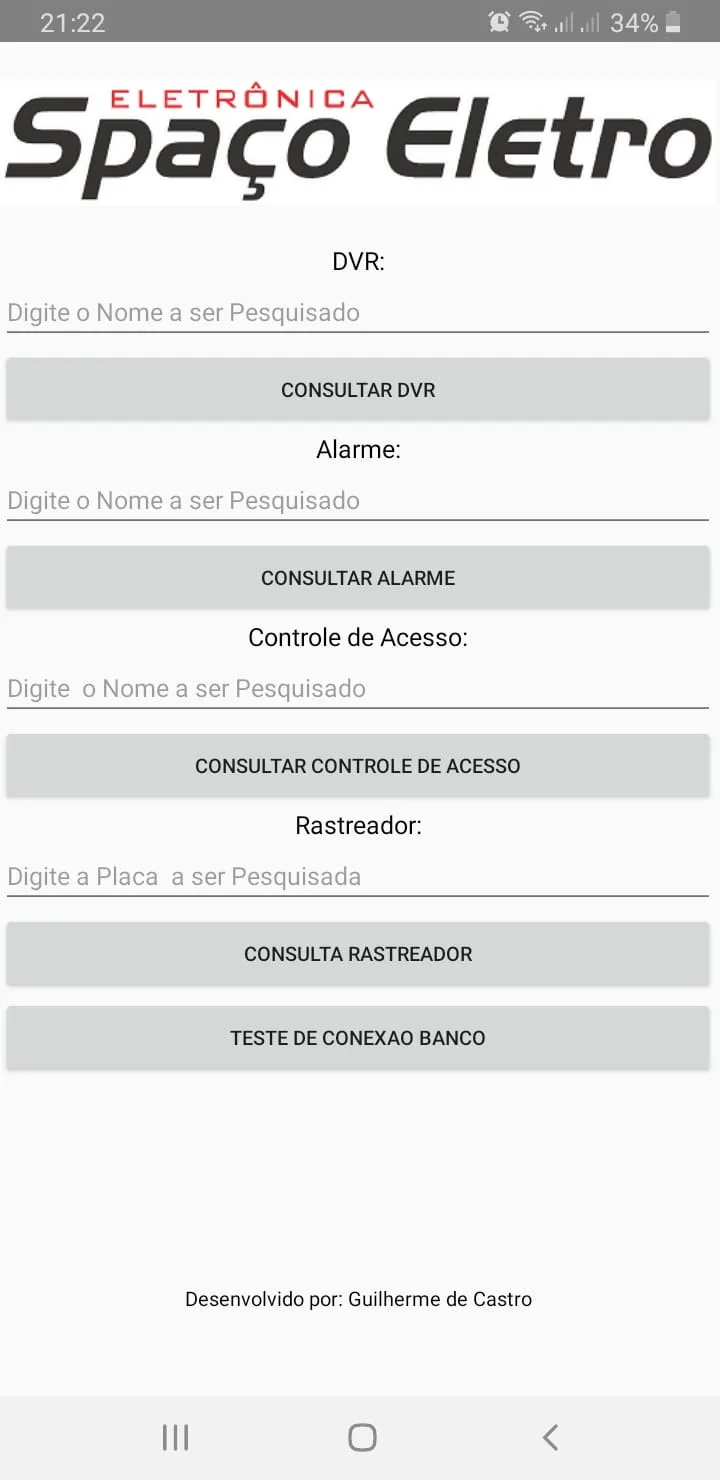
Task: Tap the Wi-Fi icon in status bar
Action: [x=532, y=22]
